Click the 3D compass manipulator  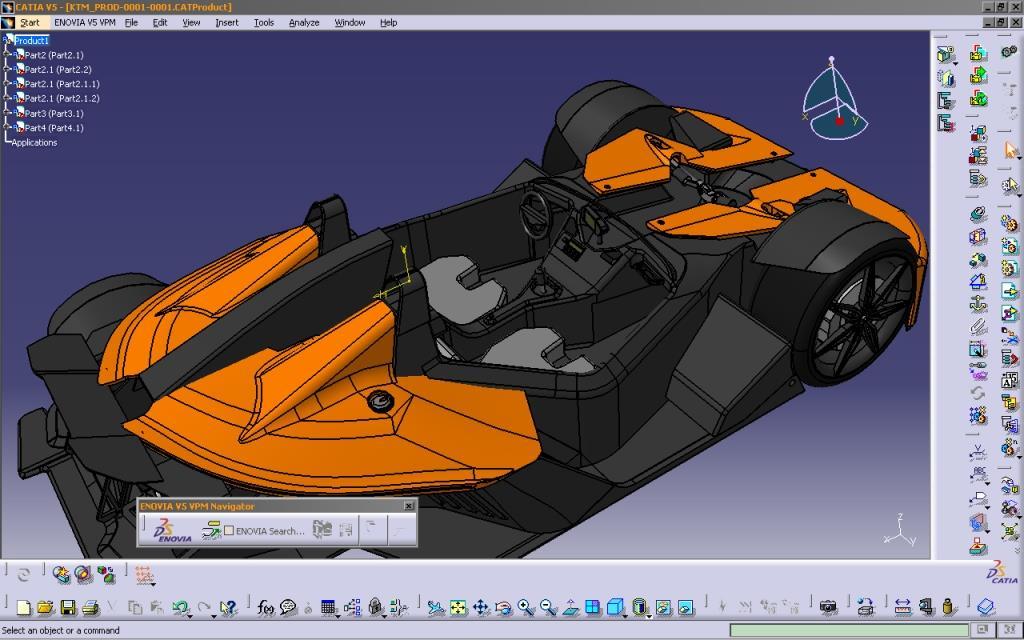(834, 98)
